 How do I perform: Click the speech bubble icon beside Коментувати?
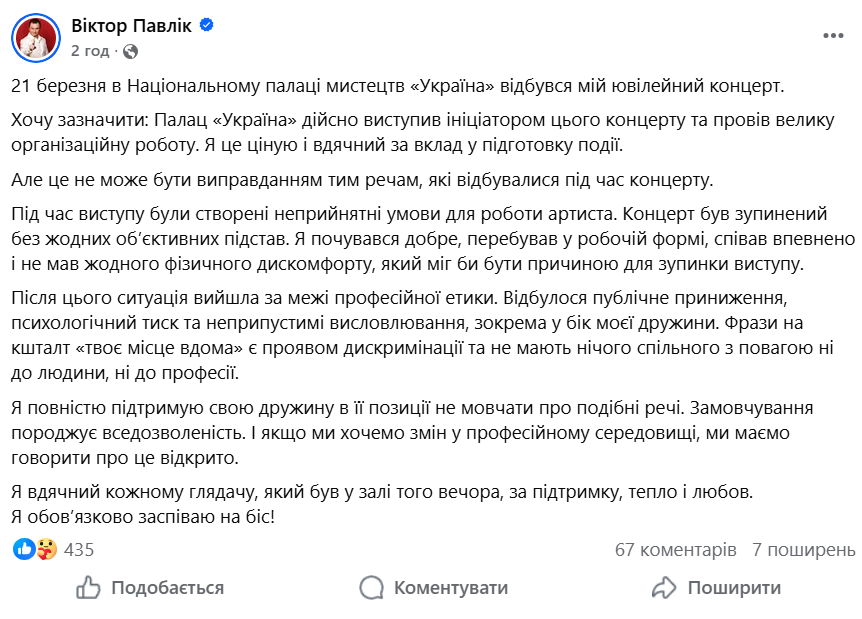click(x=372, y=587)
